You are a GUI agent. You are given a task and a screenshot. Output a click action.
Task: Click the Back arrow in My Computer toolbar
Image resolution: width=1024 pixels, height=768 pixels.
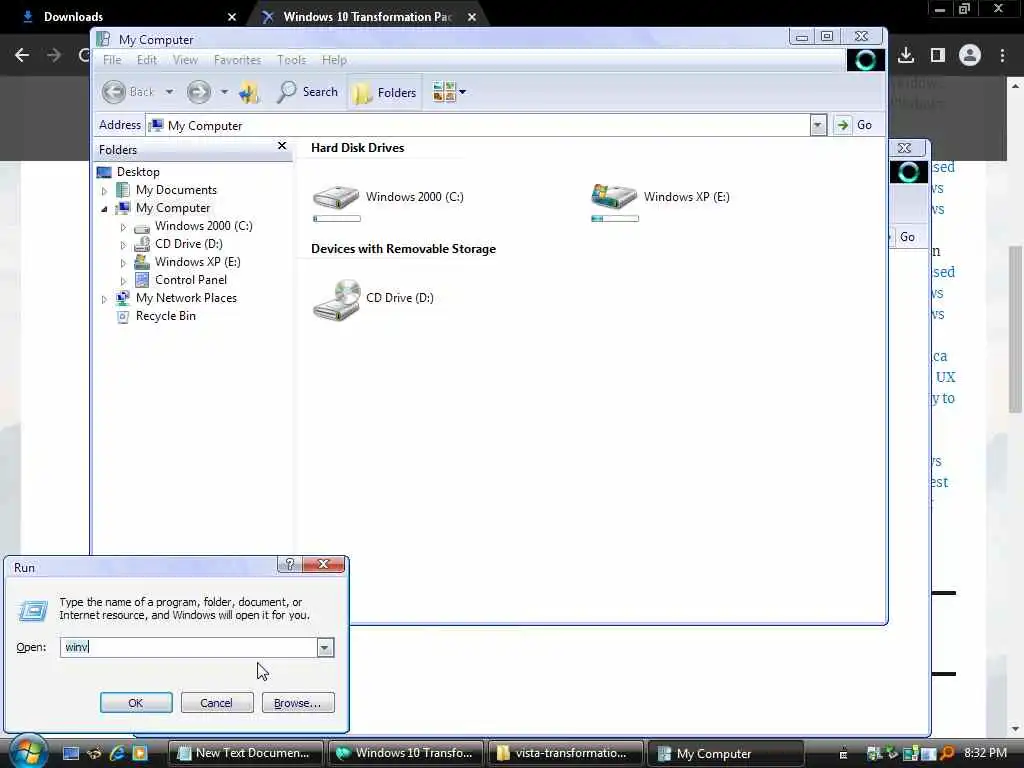point(114,92)
